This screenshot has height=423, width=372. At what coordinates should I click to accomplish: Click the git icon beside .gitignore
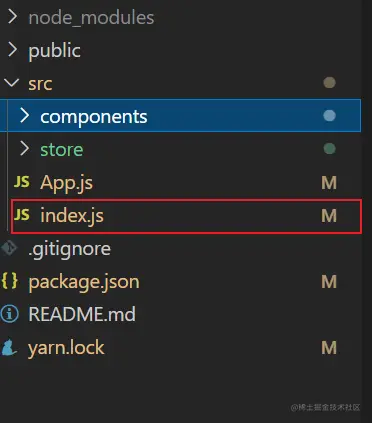click(x=9, y=248)
